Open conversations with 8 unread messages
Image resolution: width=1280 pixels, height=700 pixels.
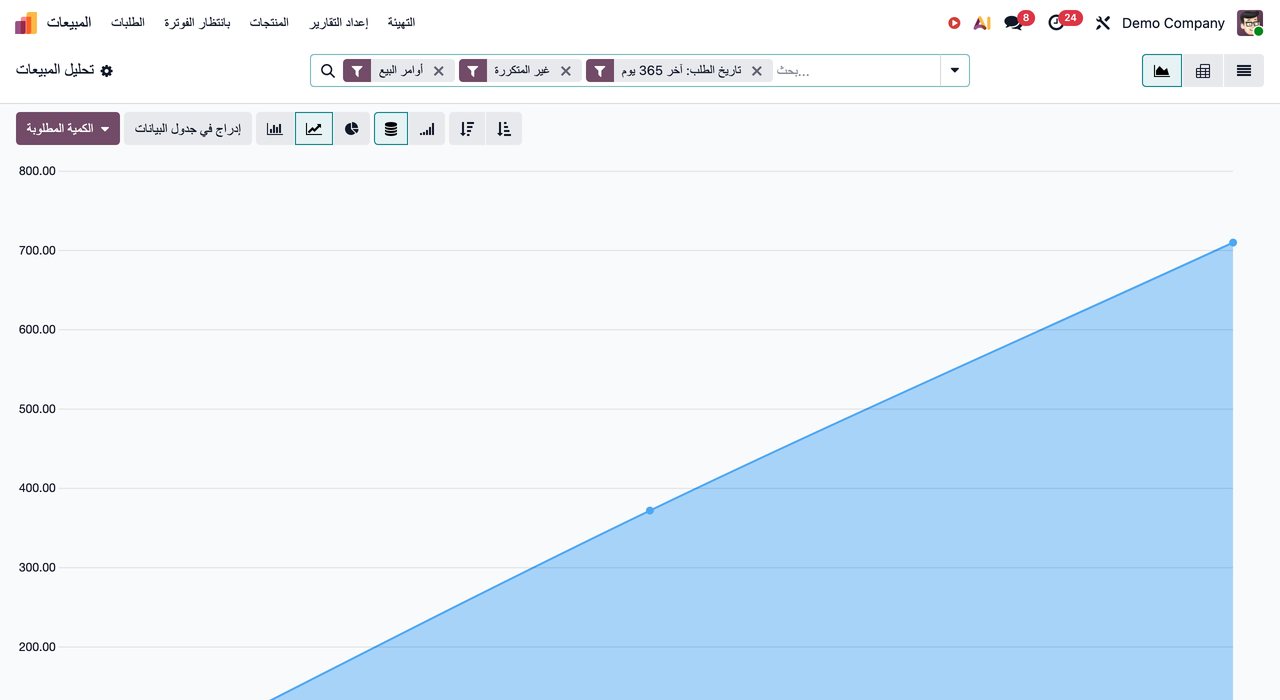click(x=1018, y=21)
